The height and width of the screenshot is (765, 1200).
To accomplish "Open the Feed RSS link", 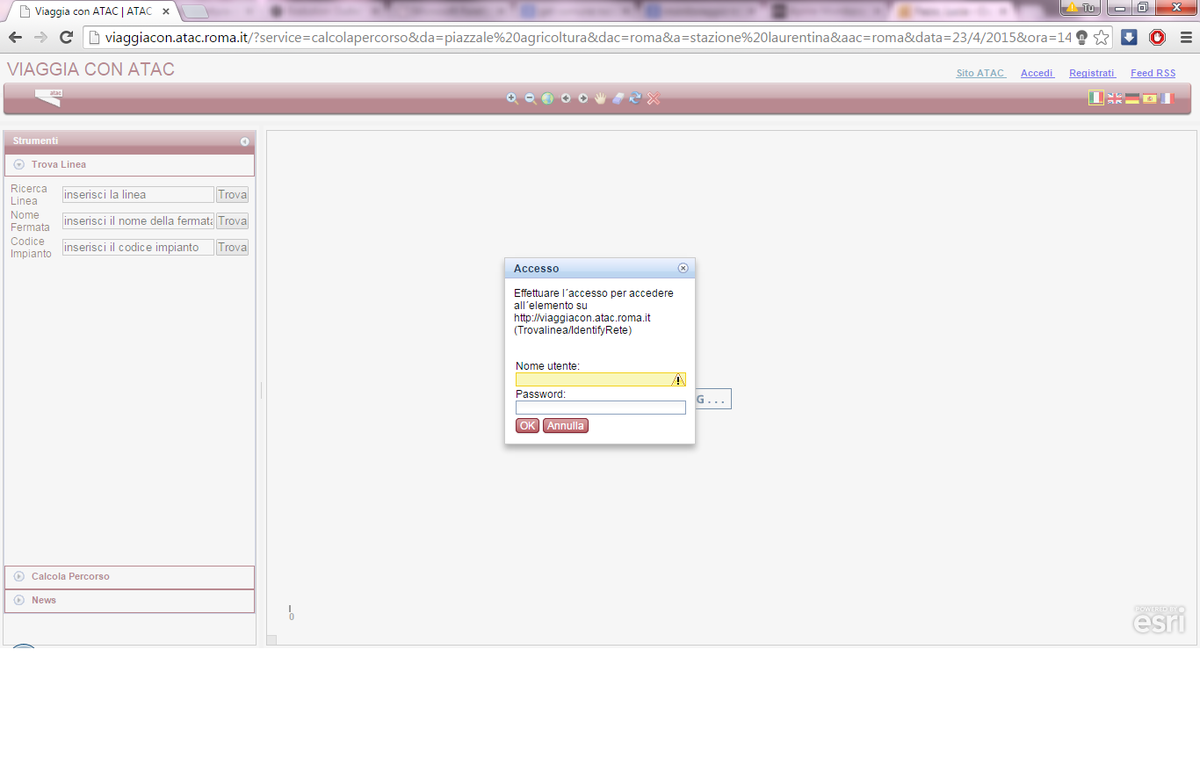I will [x=1153, y=73].
